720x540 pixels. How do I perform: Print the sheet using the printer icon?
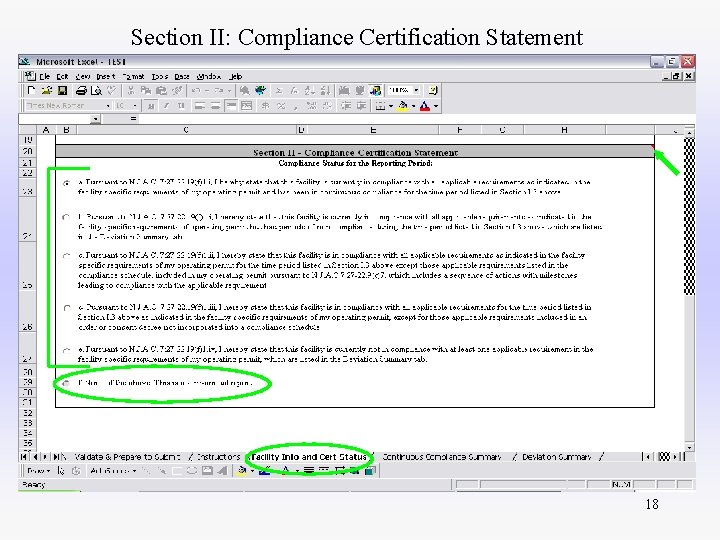pyautogui.click(x=81, y=90)
